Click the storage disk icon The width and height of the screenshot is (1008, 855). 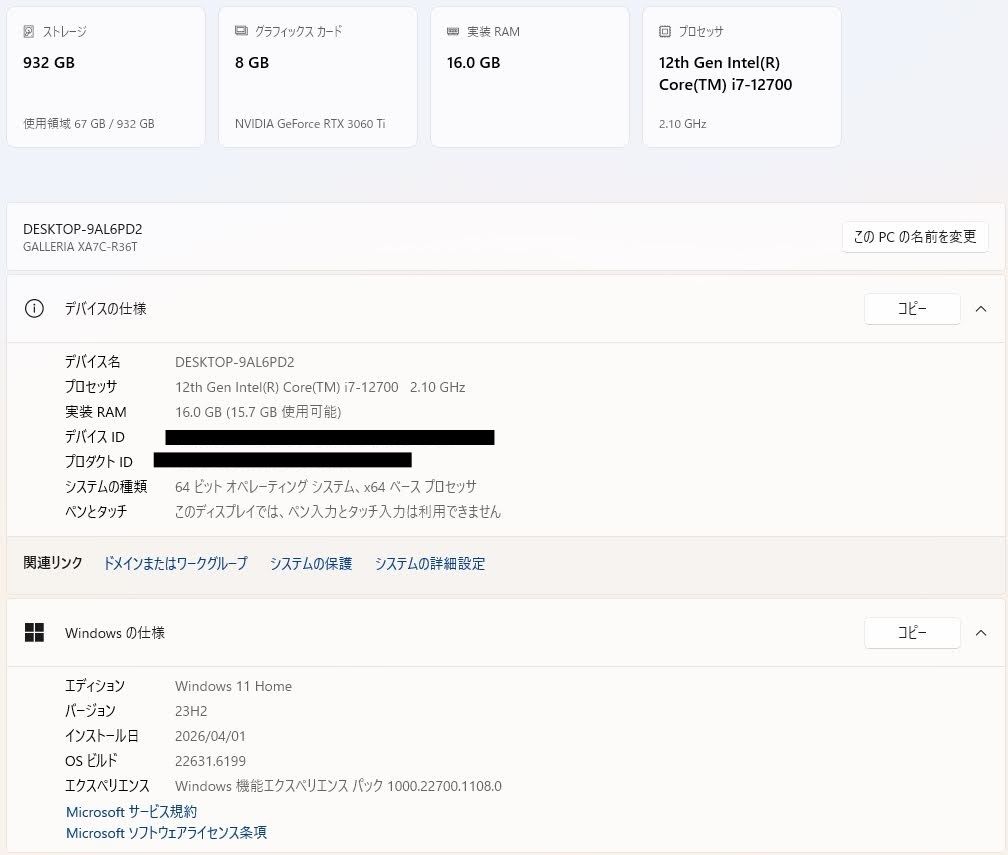click(28, 32)
